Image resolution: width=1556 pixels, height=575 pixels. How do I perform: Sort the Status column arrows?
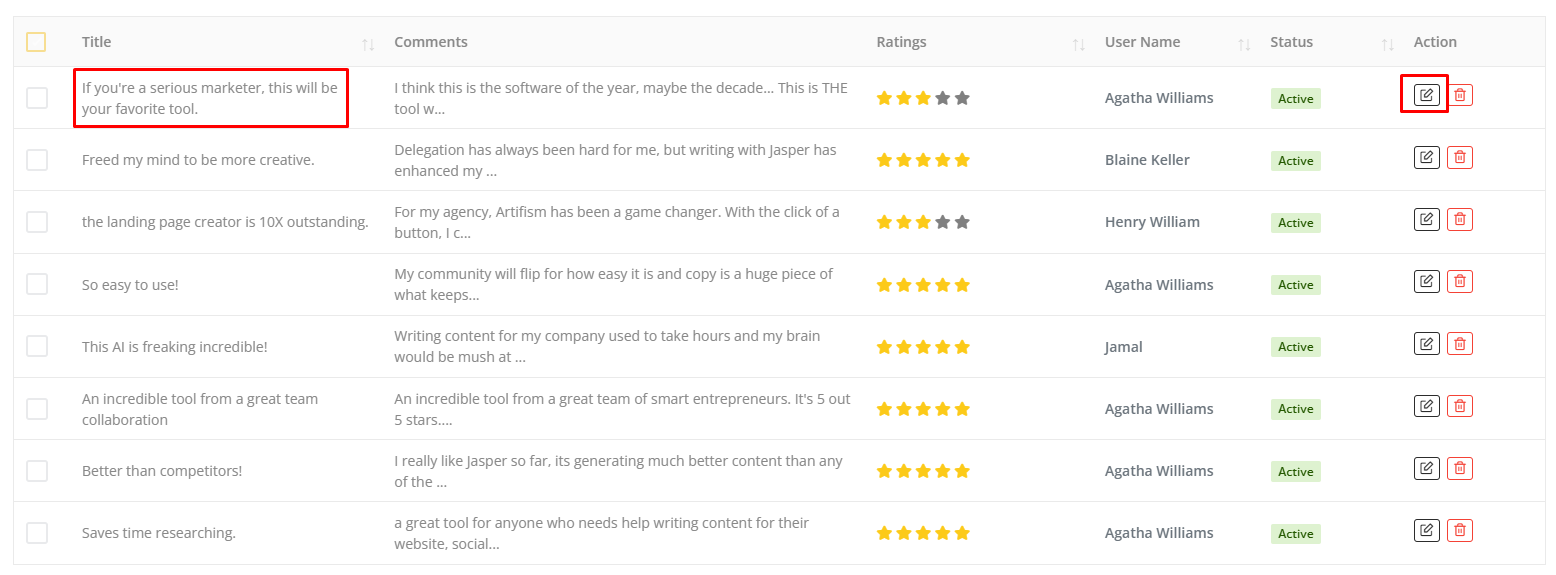coord(1387,44)
